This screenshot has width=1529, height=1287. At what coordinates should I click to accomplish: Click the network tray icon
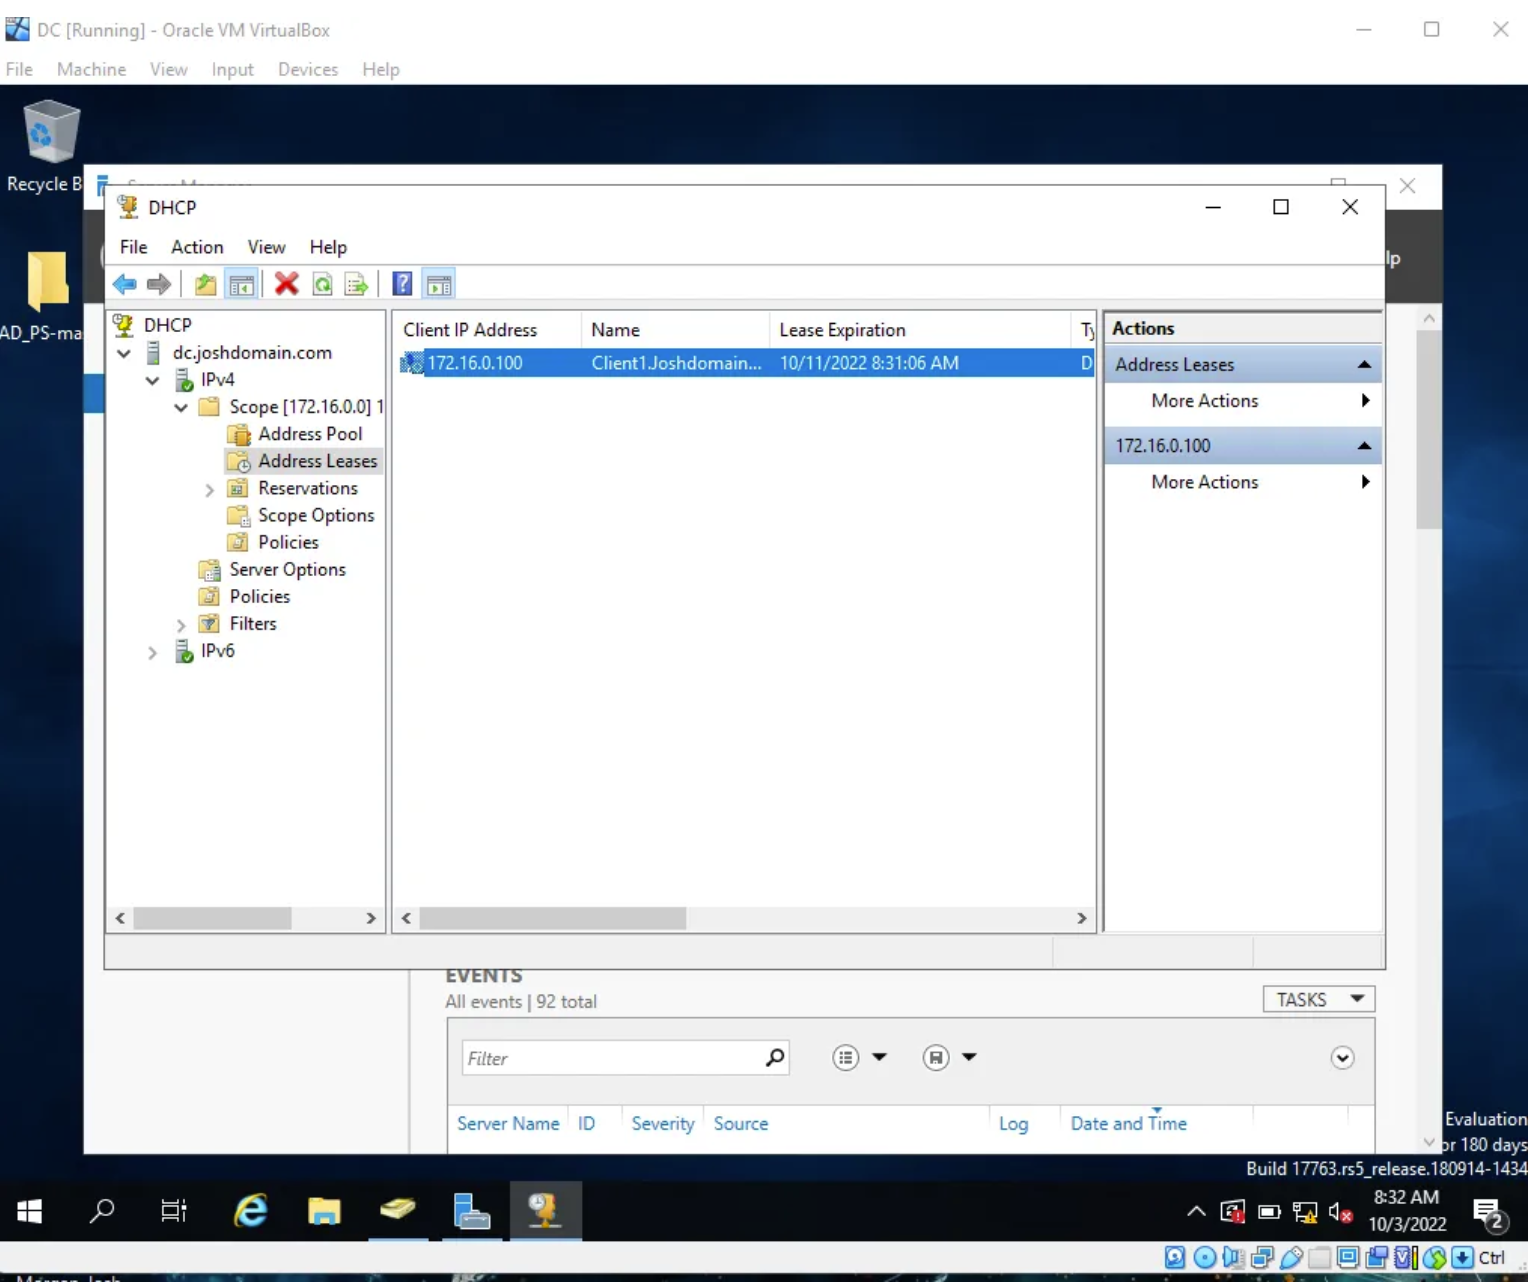[x=1305, y=1214]
